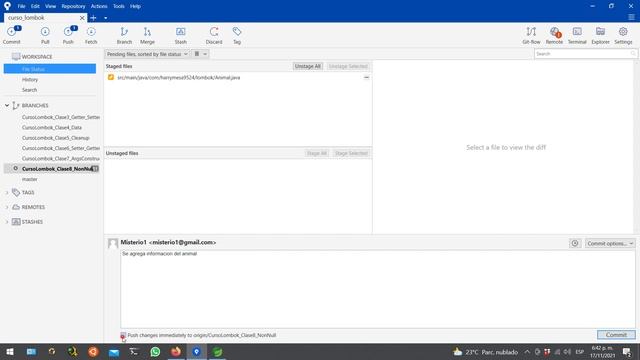Image resolution: width=640 pixels, height=360 pixels.
Task: Expand the REMOTES section
Action: point(7,207)
